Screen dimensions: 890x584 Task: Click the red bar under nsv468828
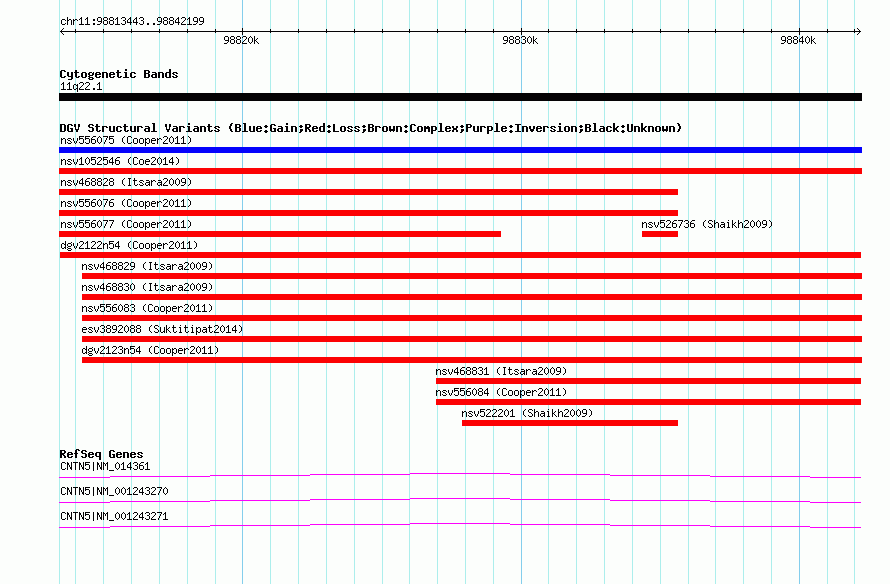click(x=368, y=192)
